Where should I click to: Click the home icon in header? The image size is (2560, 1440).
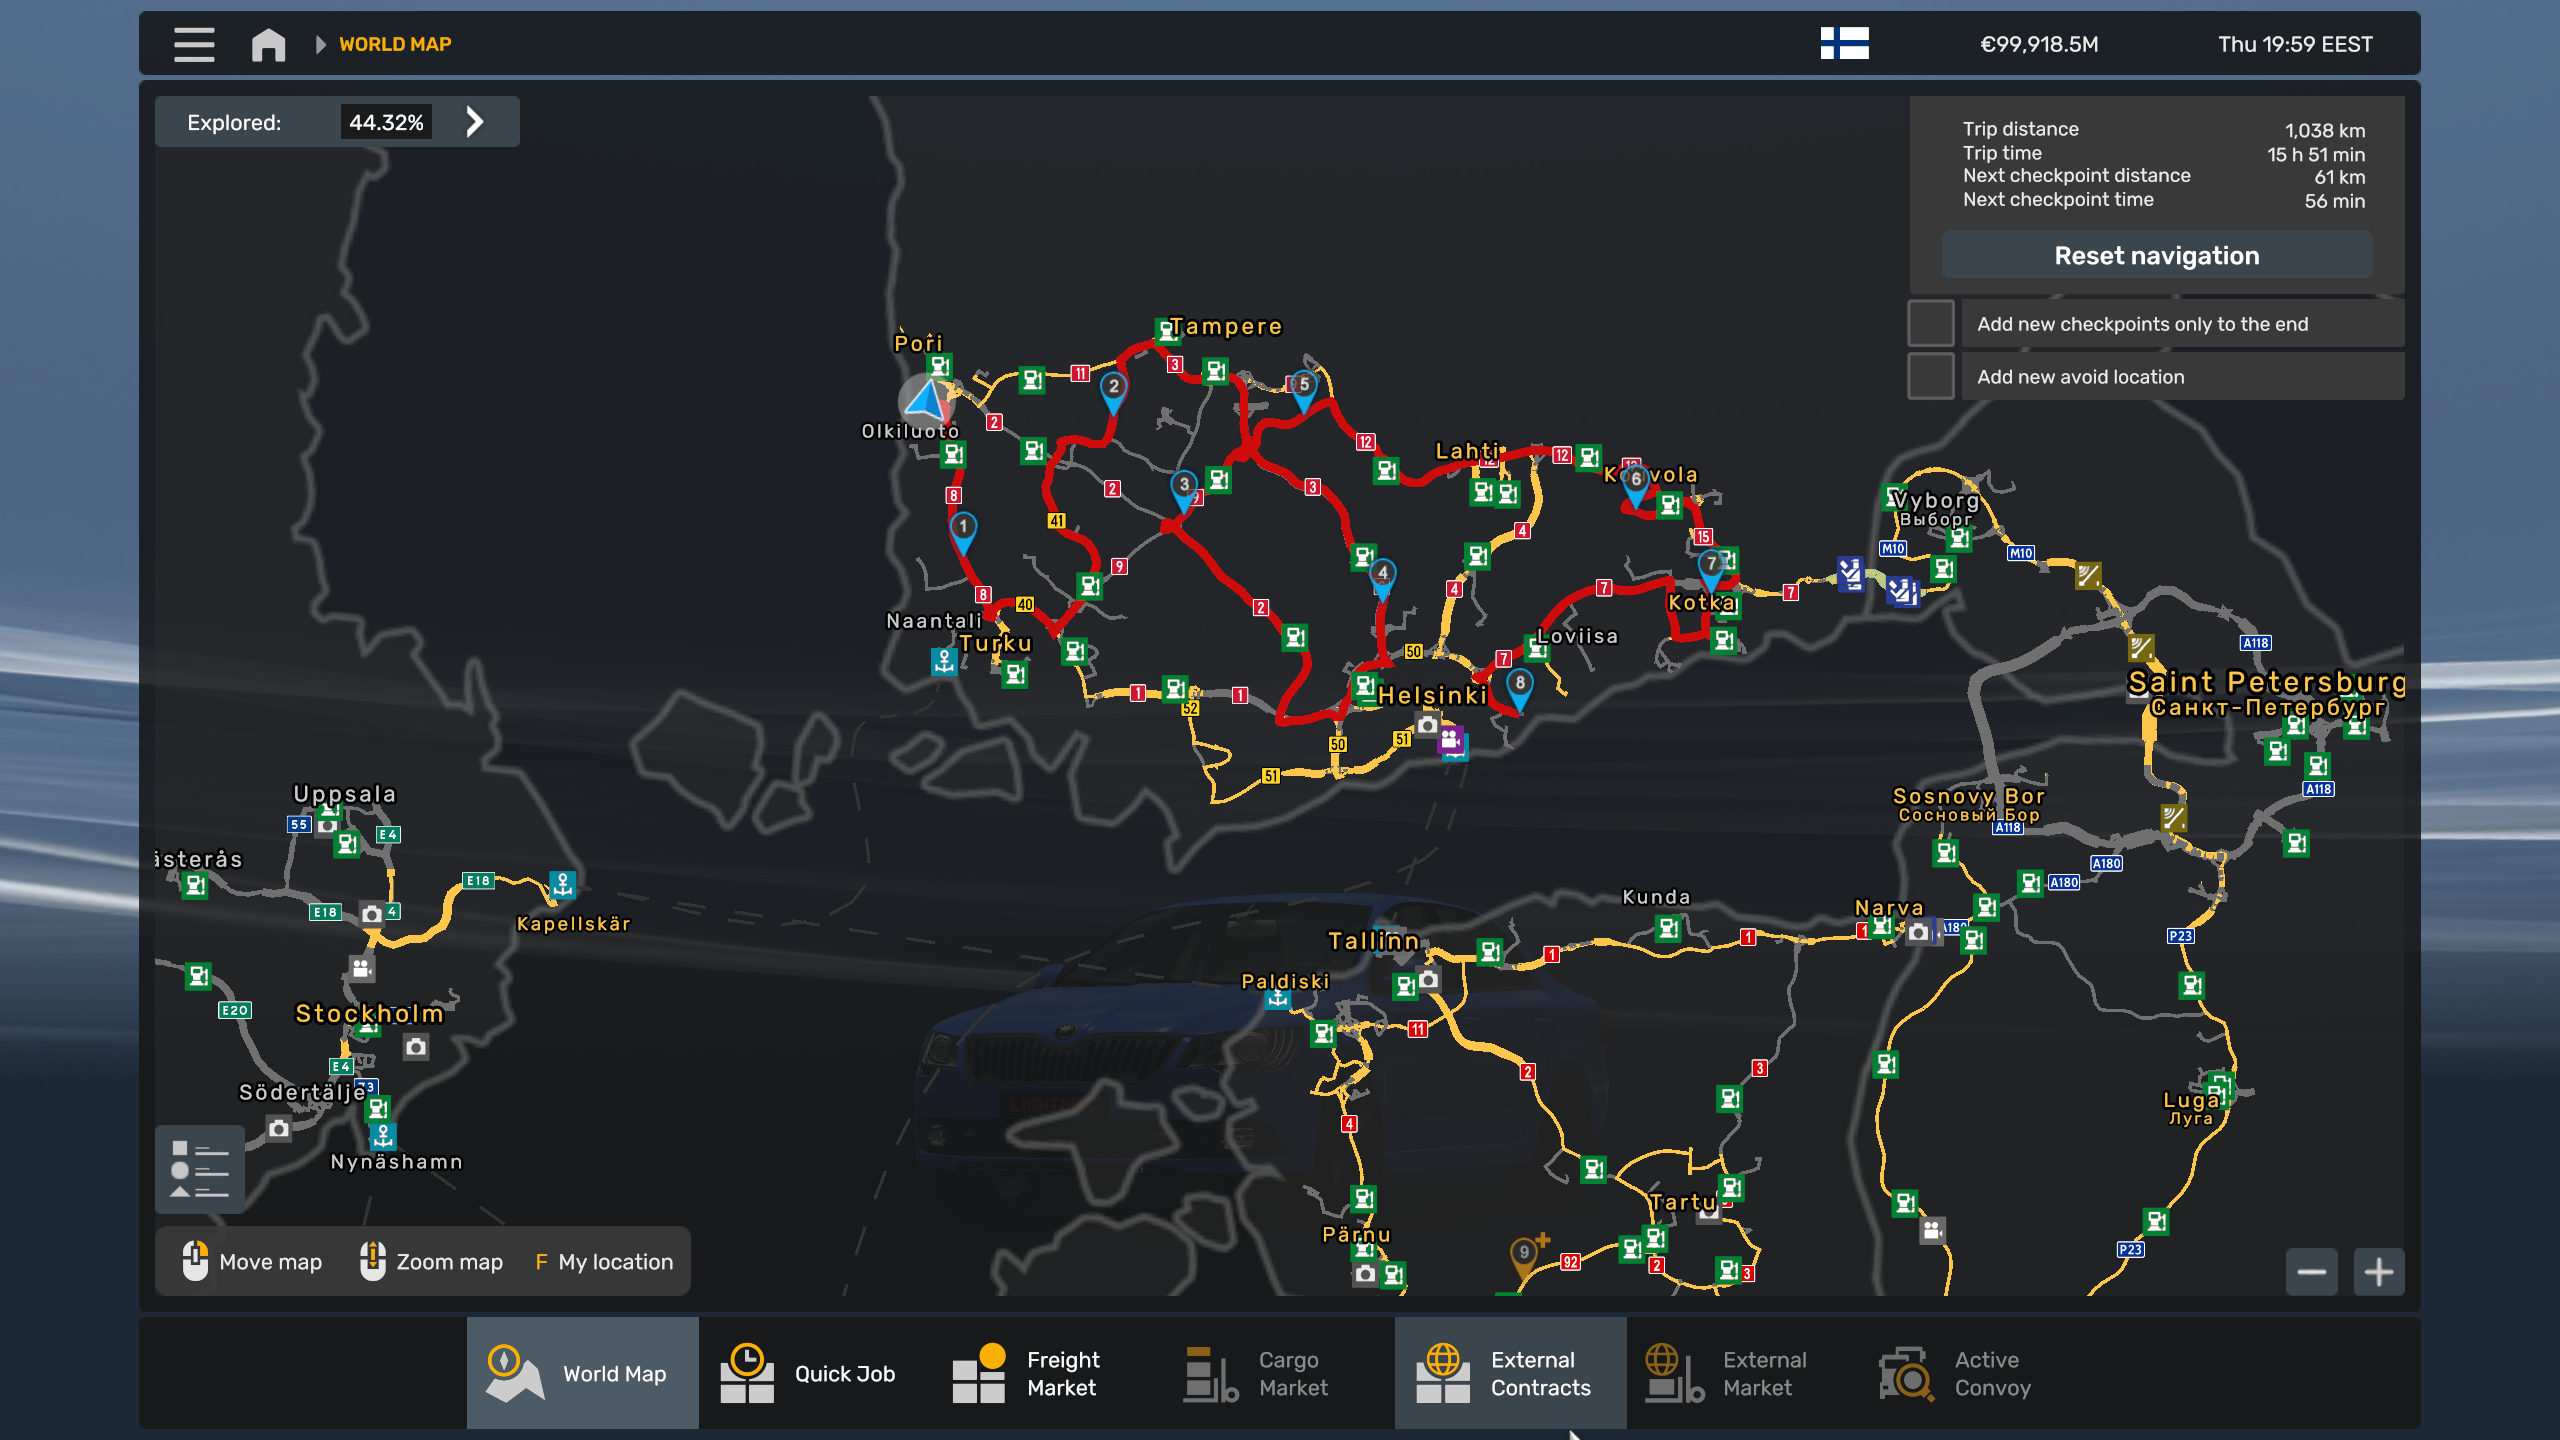pyautogui.click(x=268, y=44)
